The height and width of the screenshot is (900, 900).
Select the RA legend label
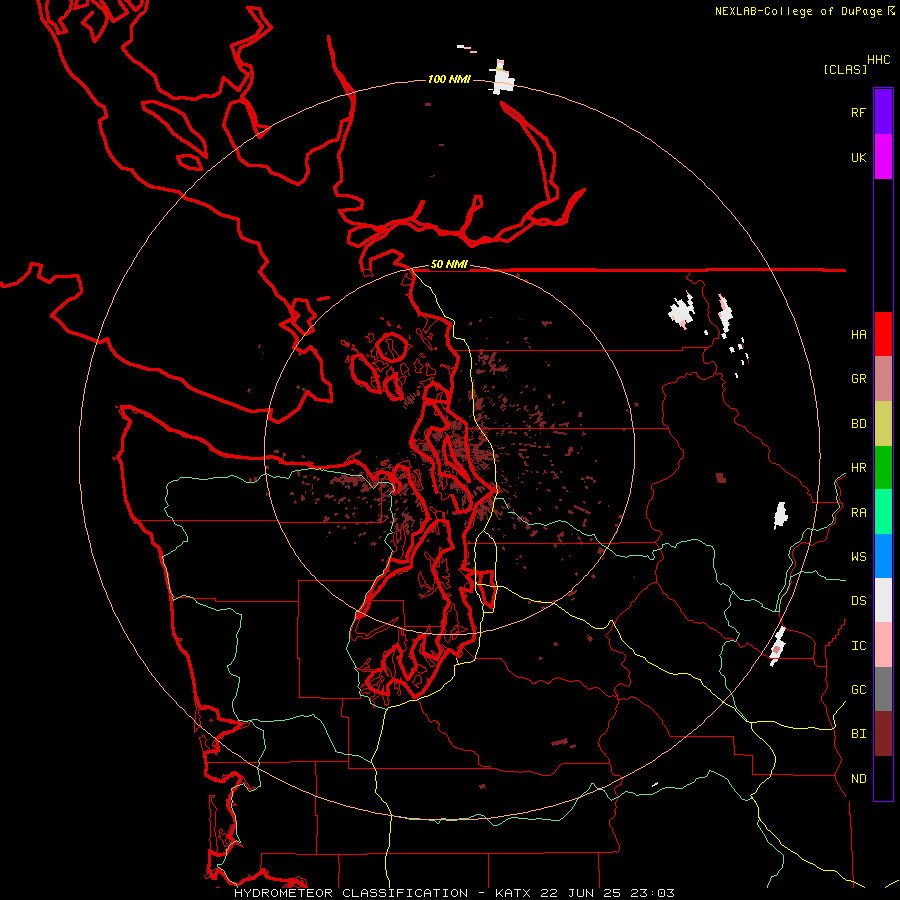(858, 513)
